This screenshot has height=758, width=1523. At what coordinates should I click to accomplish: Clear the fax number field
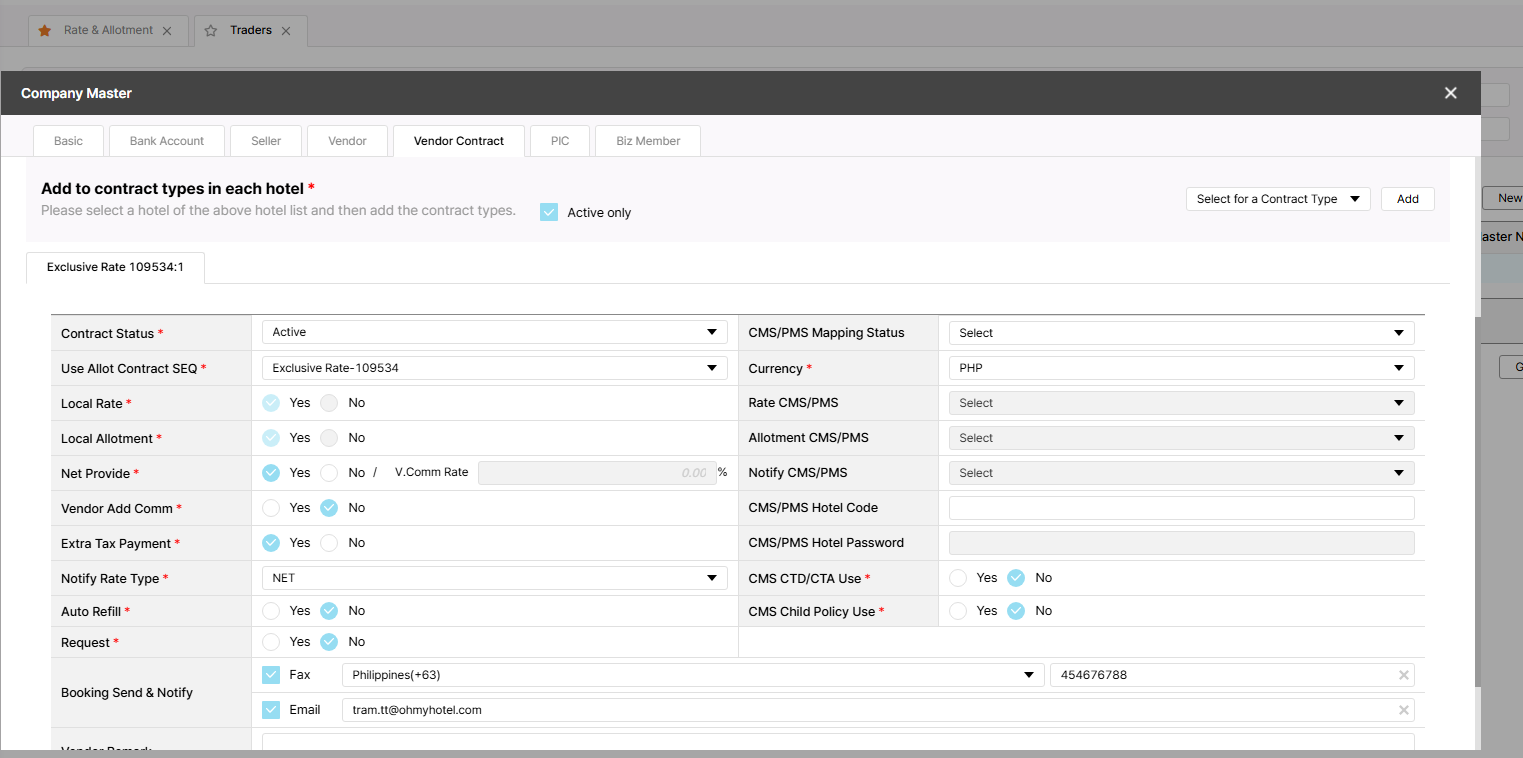click(x=1403, y=675)
